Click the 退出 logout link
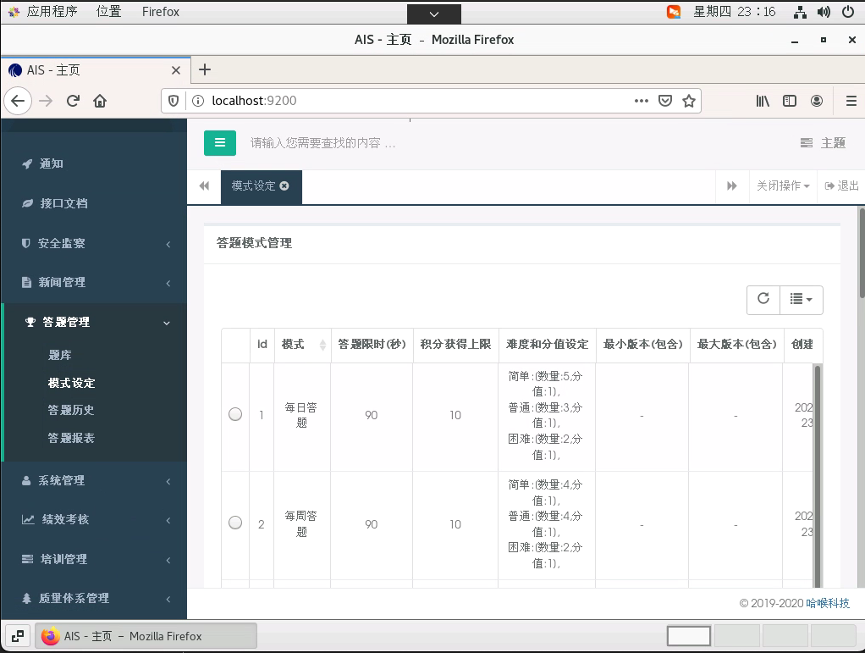Screen dimensions: 866x654 click(x=842, y=186)
